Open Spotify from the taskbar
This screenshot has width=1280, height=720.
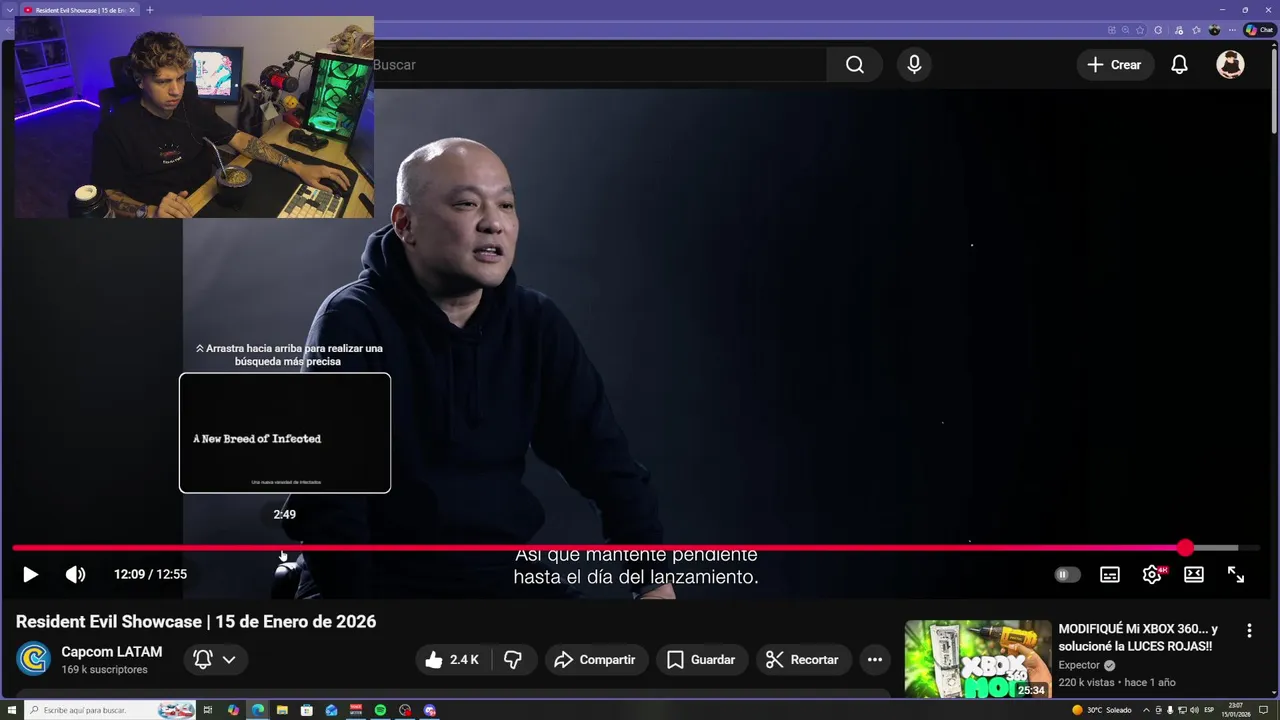(x=381, y=710)
